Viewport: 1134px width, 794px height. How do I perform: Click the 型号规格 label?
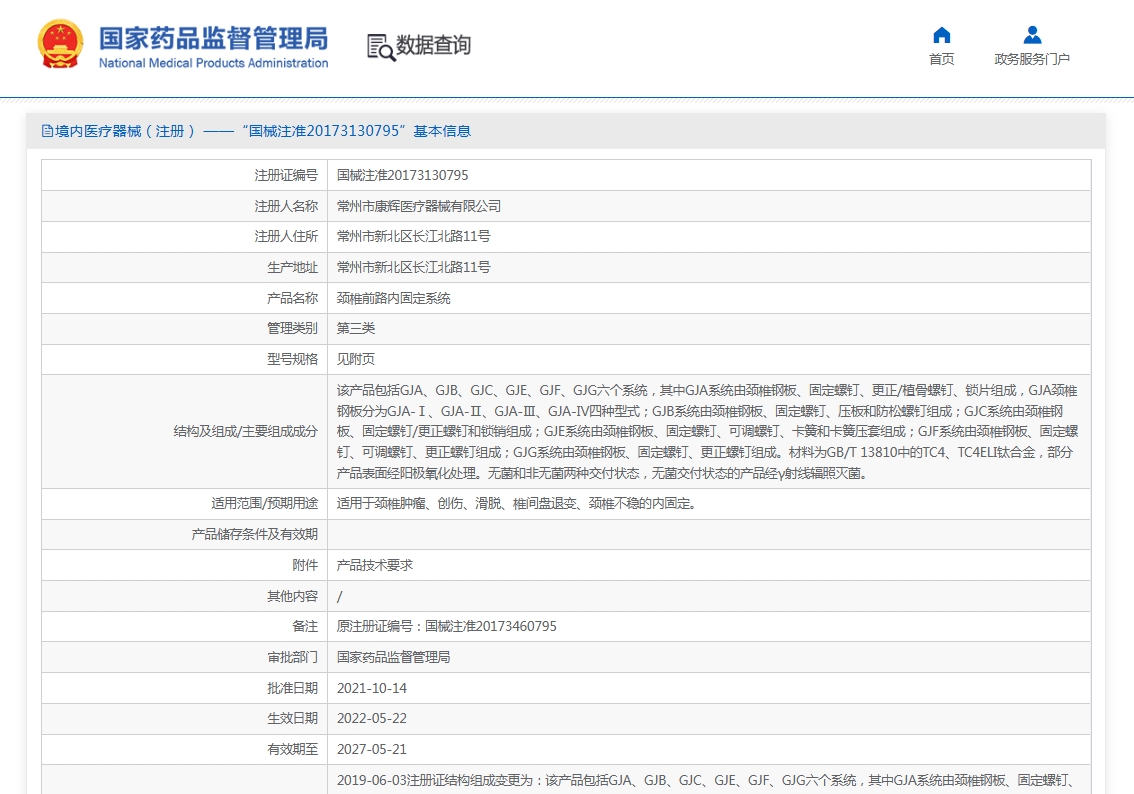[x=292, y=359]
